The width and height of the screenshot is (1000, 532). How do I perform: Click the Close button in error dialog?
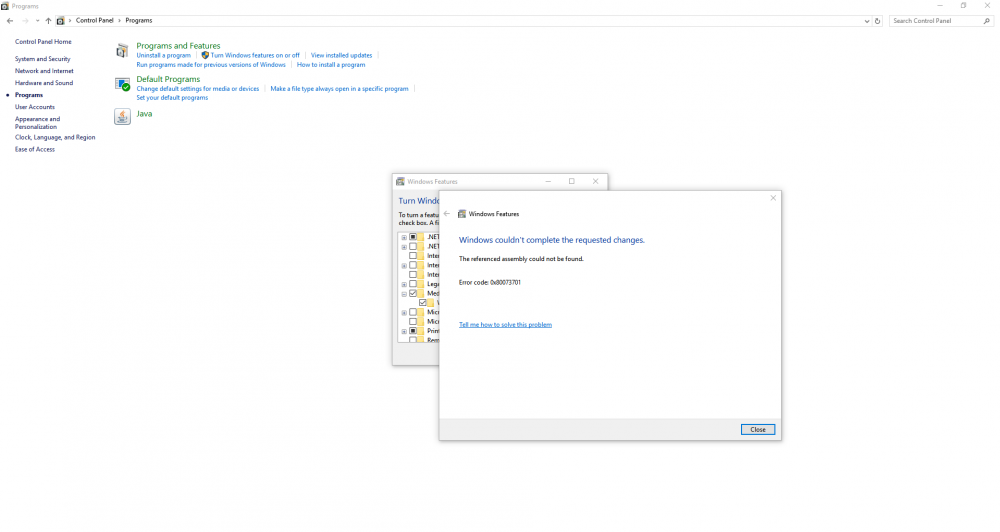pos(758,429)
